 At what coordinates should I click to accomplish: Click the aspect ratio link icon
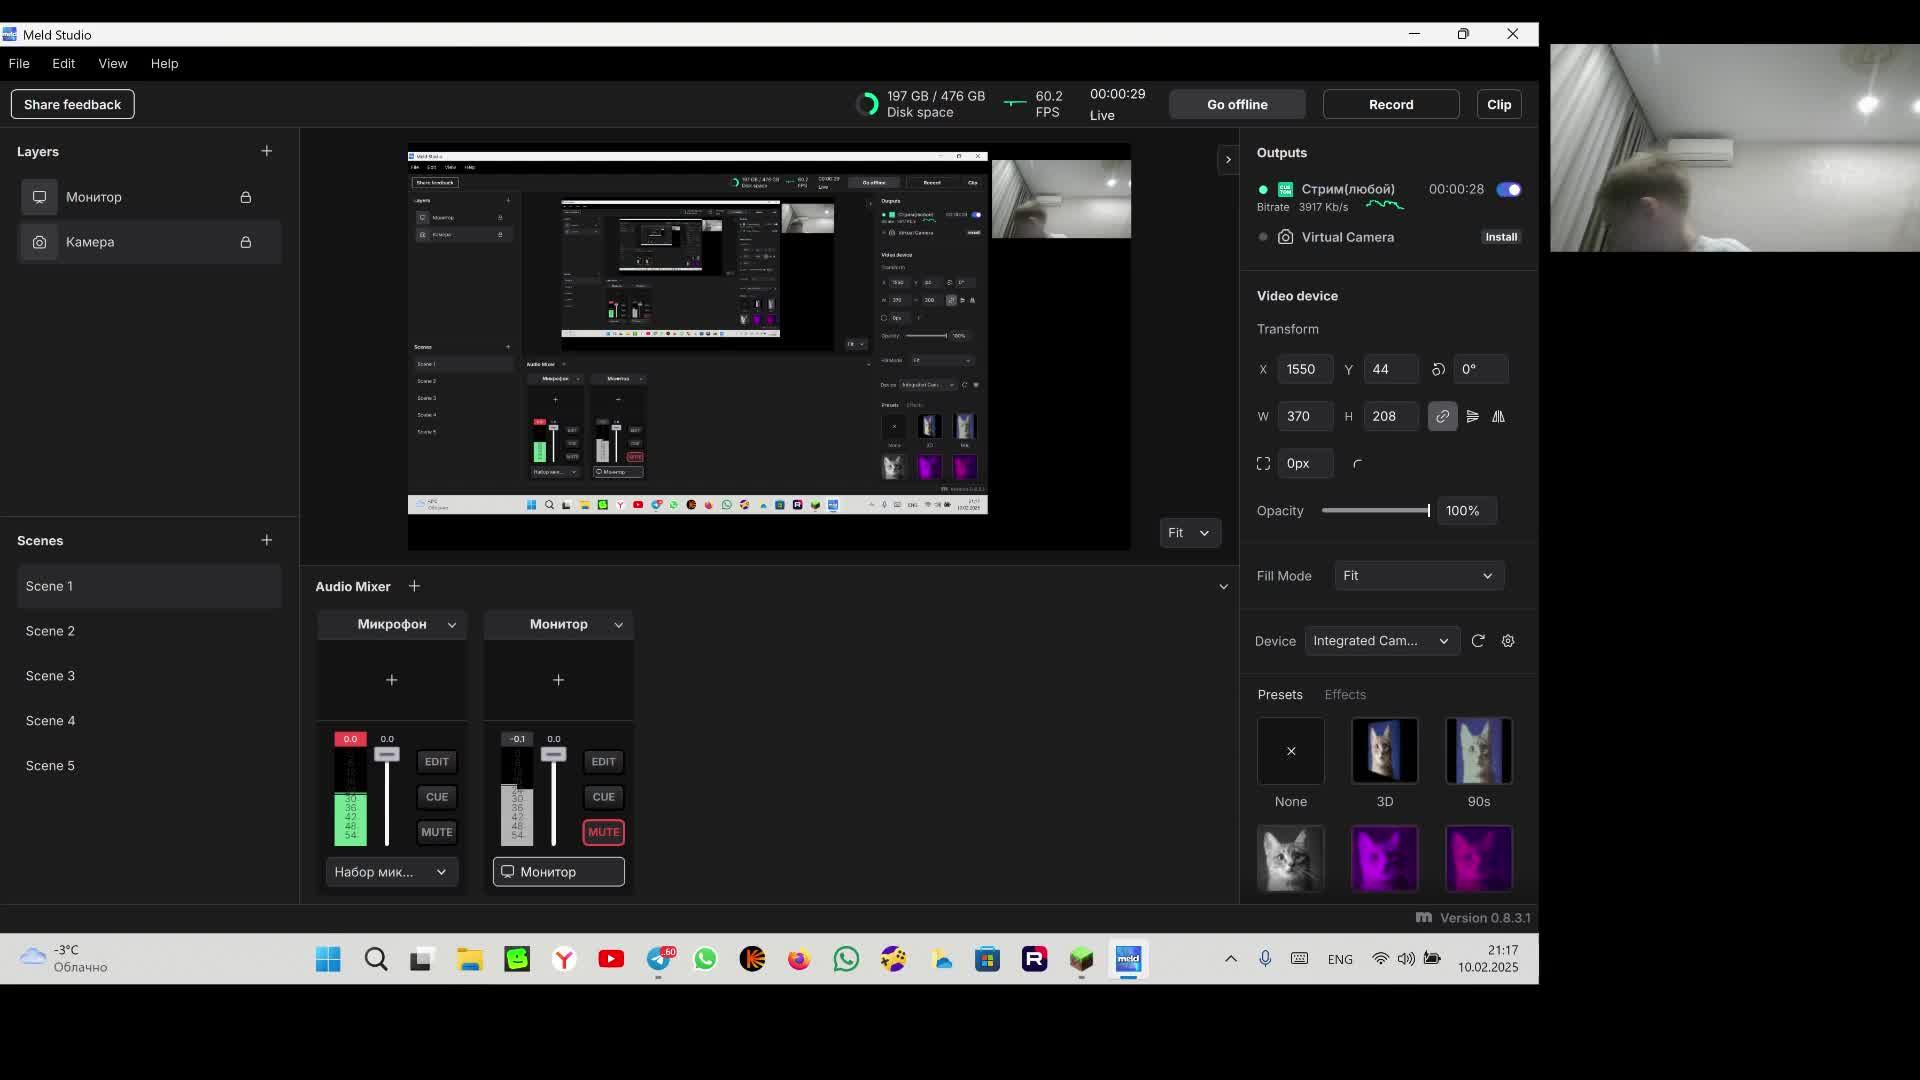(x=1442, y=416)
